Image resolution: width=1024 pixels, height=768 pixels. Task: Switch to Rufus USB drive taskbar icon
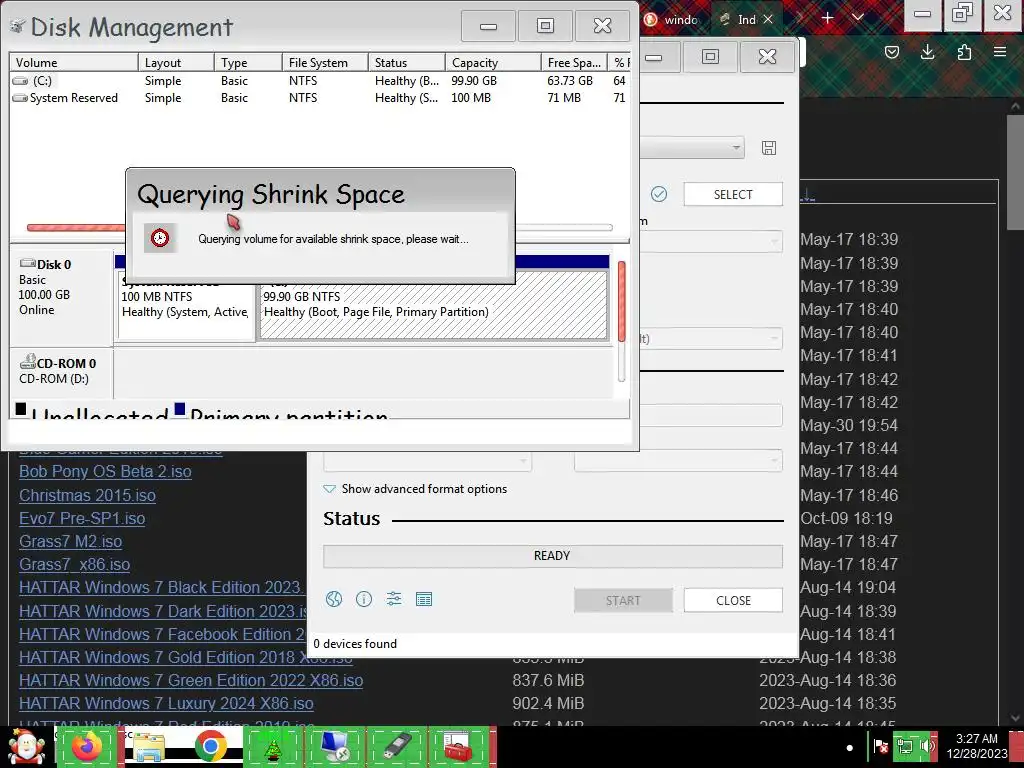396,747
